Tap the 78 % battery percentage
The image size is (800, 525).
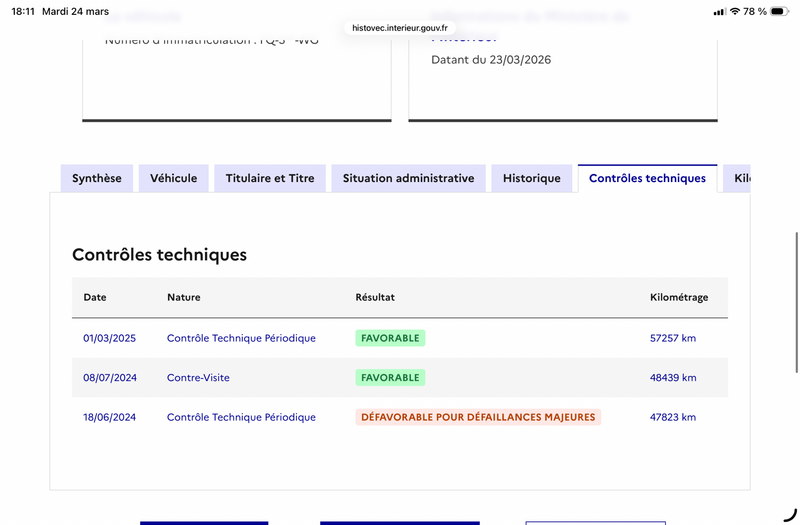pyautogui.click(x=755, y=11)
